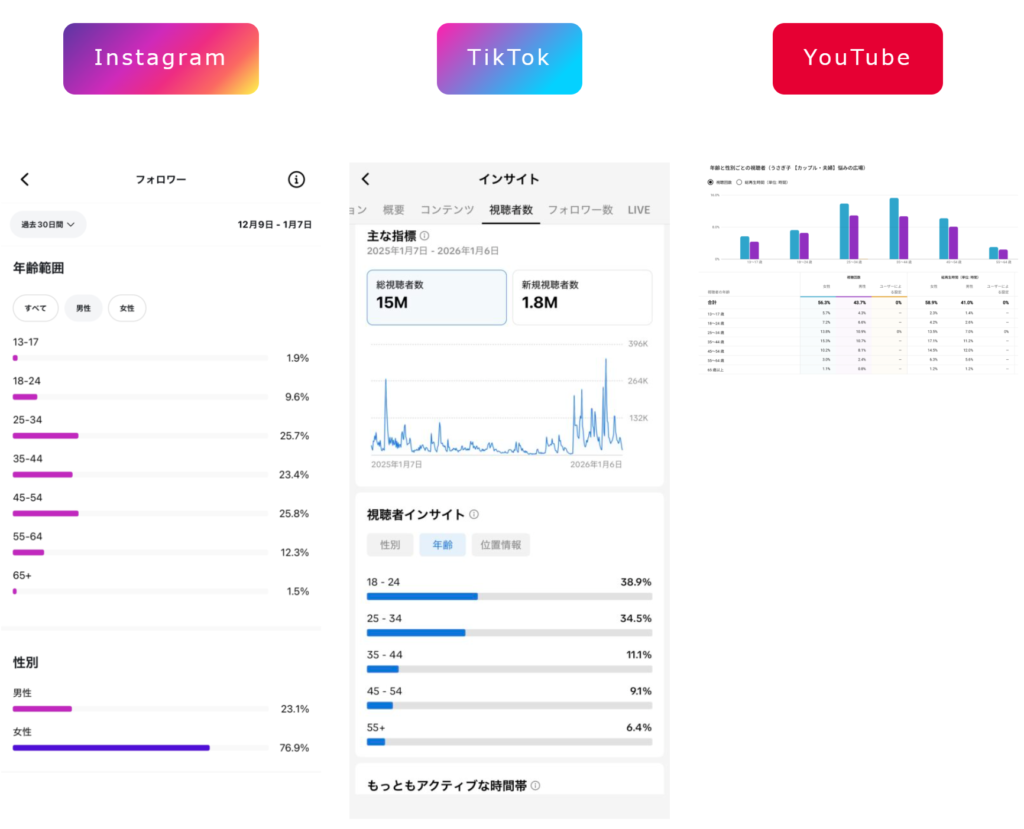Filter age range by 男性 chip
The height and width of the screenshot is (829, 1024).
click(x=84, y=308)
